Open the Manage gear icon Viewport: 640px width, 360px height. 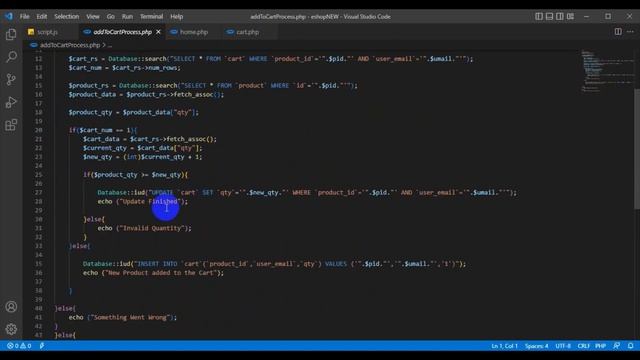click(11, 329)
